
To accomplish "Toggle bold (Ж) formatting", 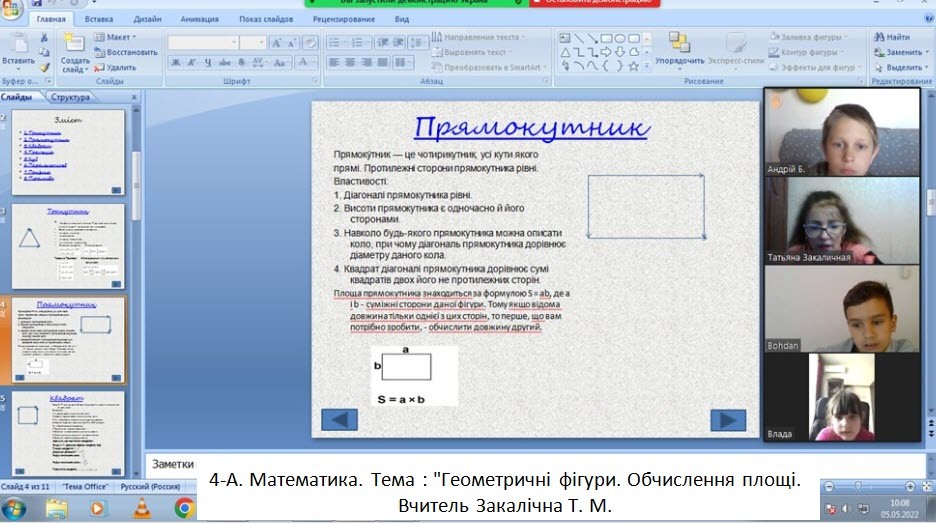I will (x=175, y=62).
